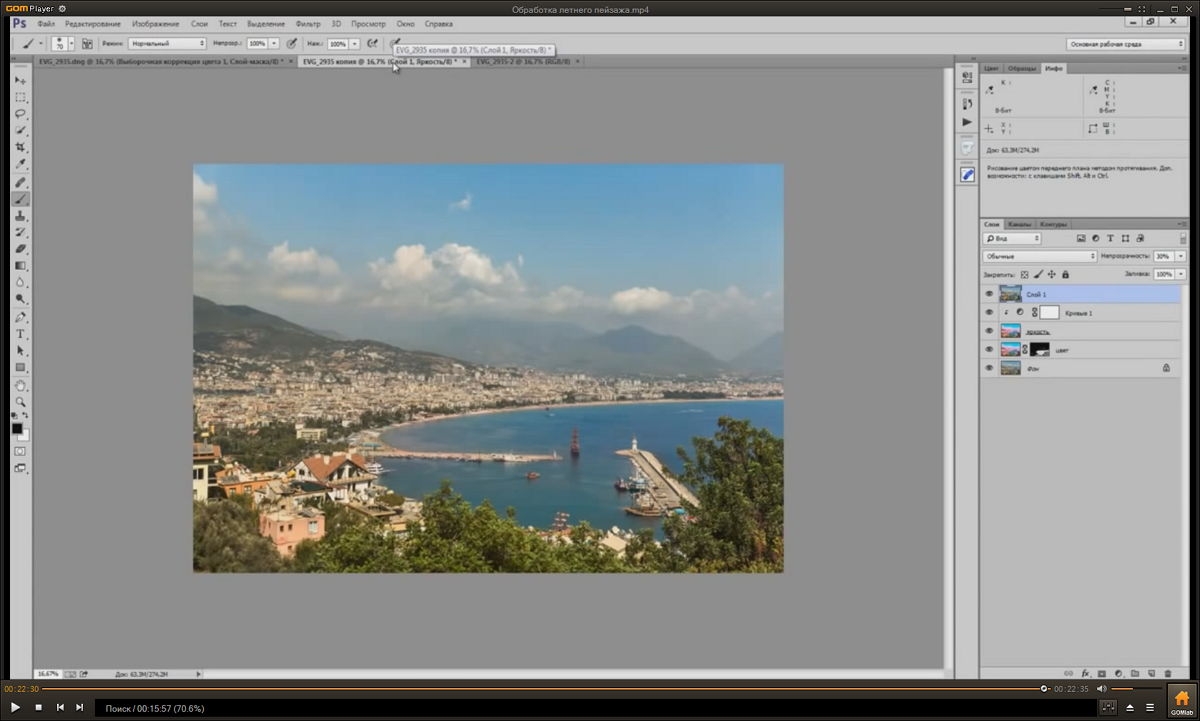Select the Blur tool
The image size is (1200, 721).
(21, 283)
